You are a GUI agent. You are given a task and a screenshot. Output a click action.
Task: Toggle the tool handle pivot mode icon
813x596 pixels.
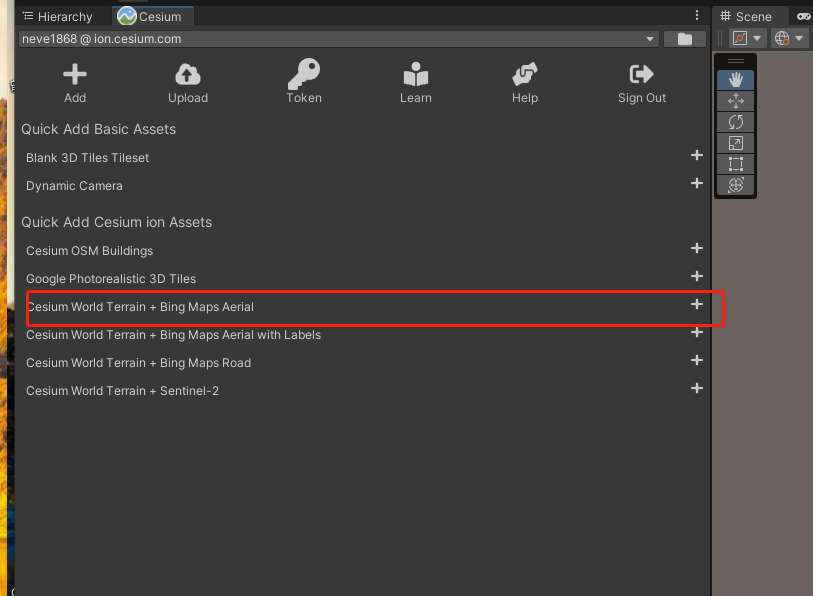[740, 38]
